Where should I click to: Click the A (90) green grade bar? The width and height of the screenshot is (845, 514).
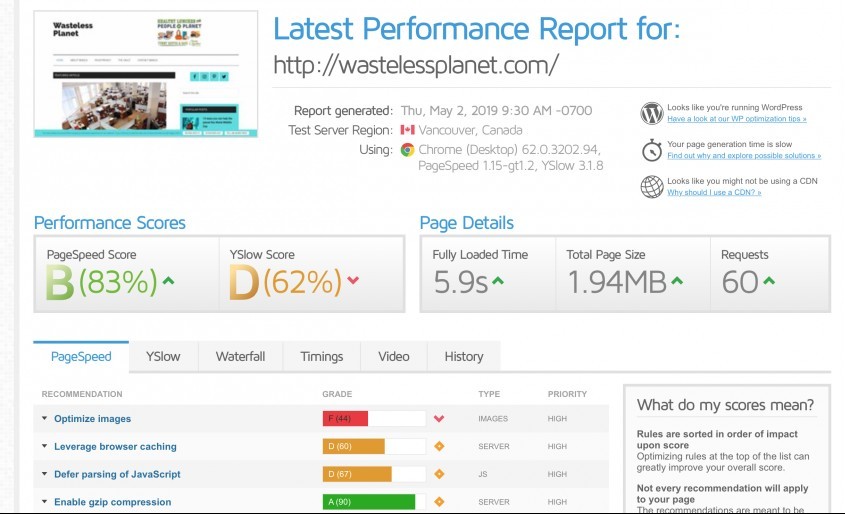[369, 502]
